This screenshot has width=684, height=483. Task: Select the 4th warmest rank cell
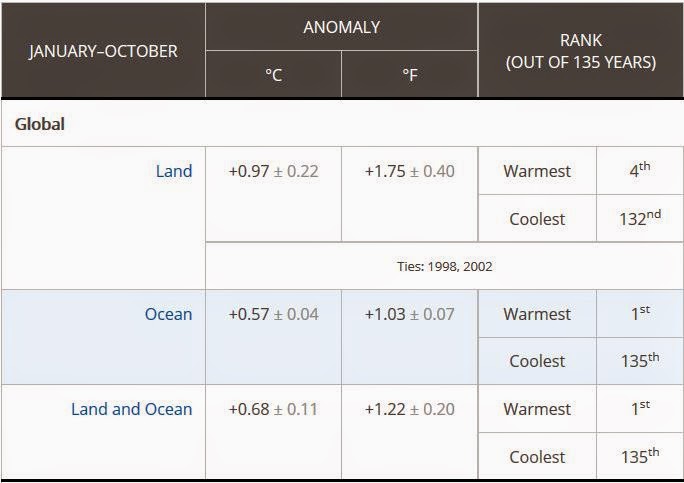(639, 171)
